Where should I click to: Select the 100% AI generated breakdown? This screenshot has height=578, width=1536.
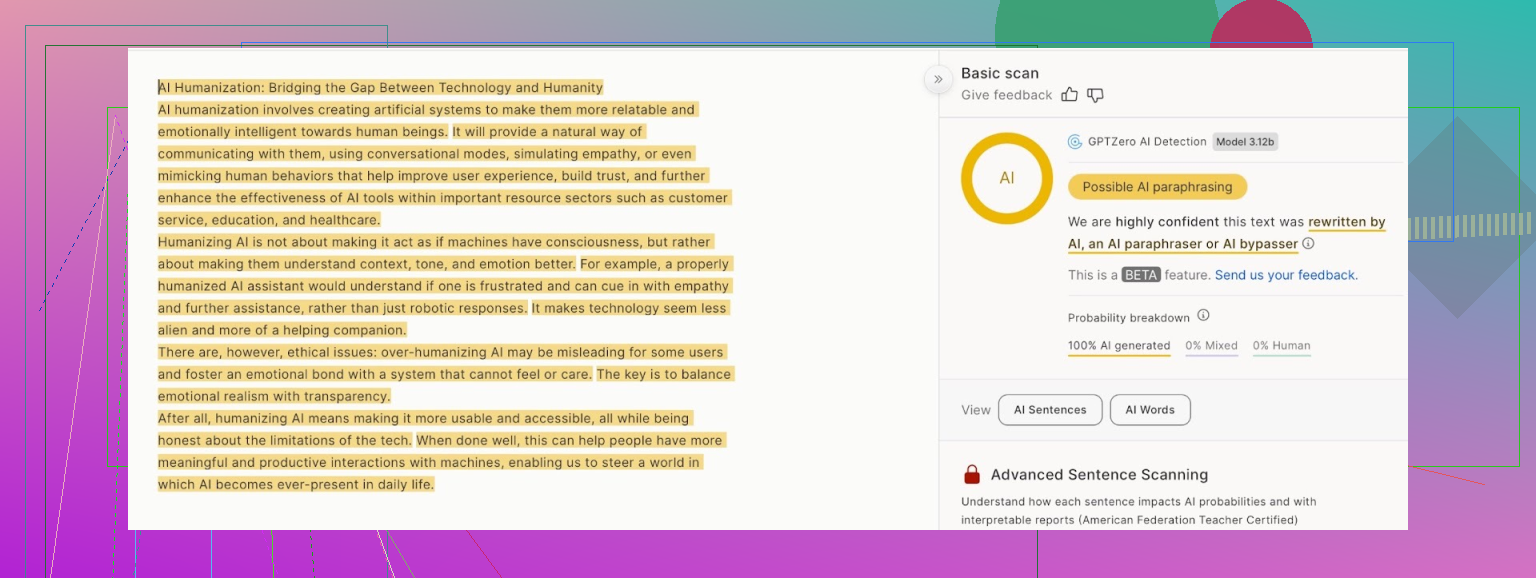(1119, 346)
